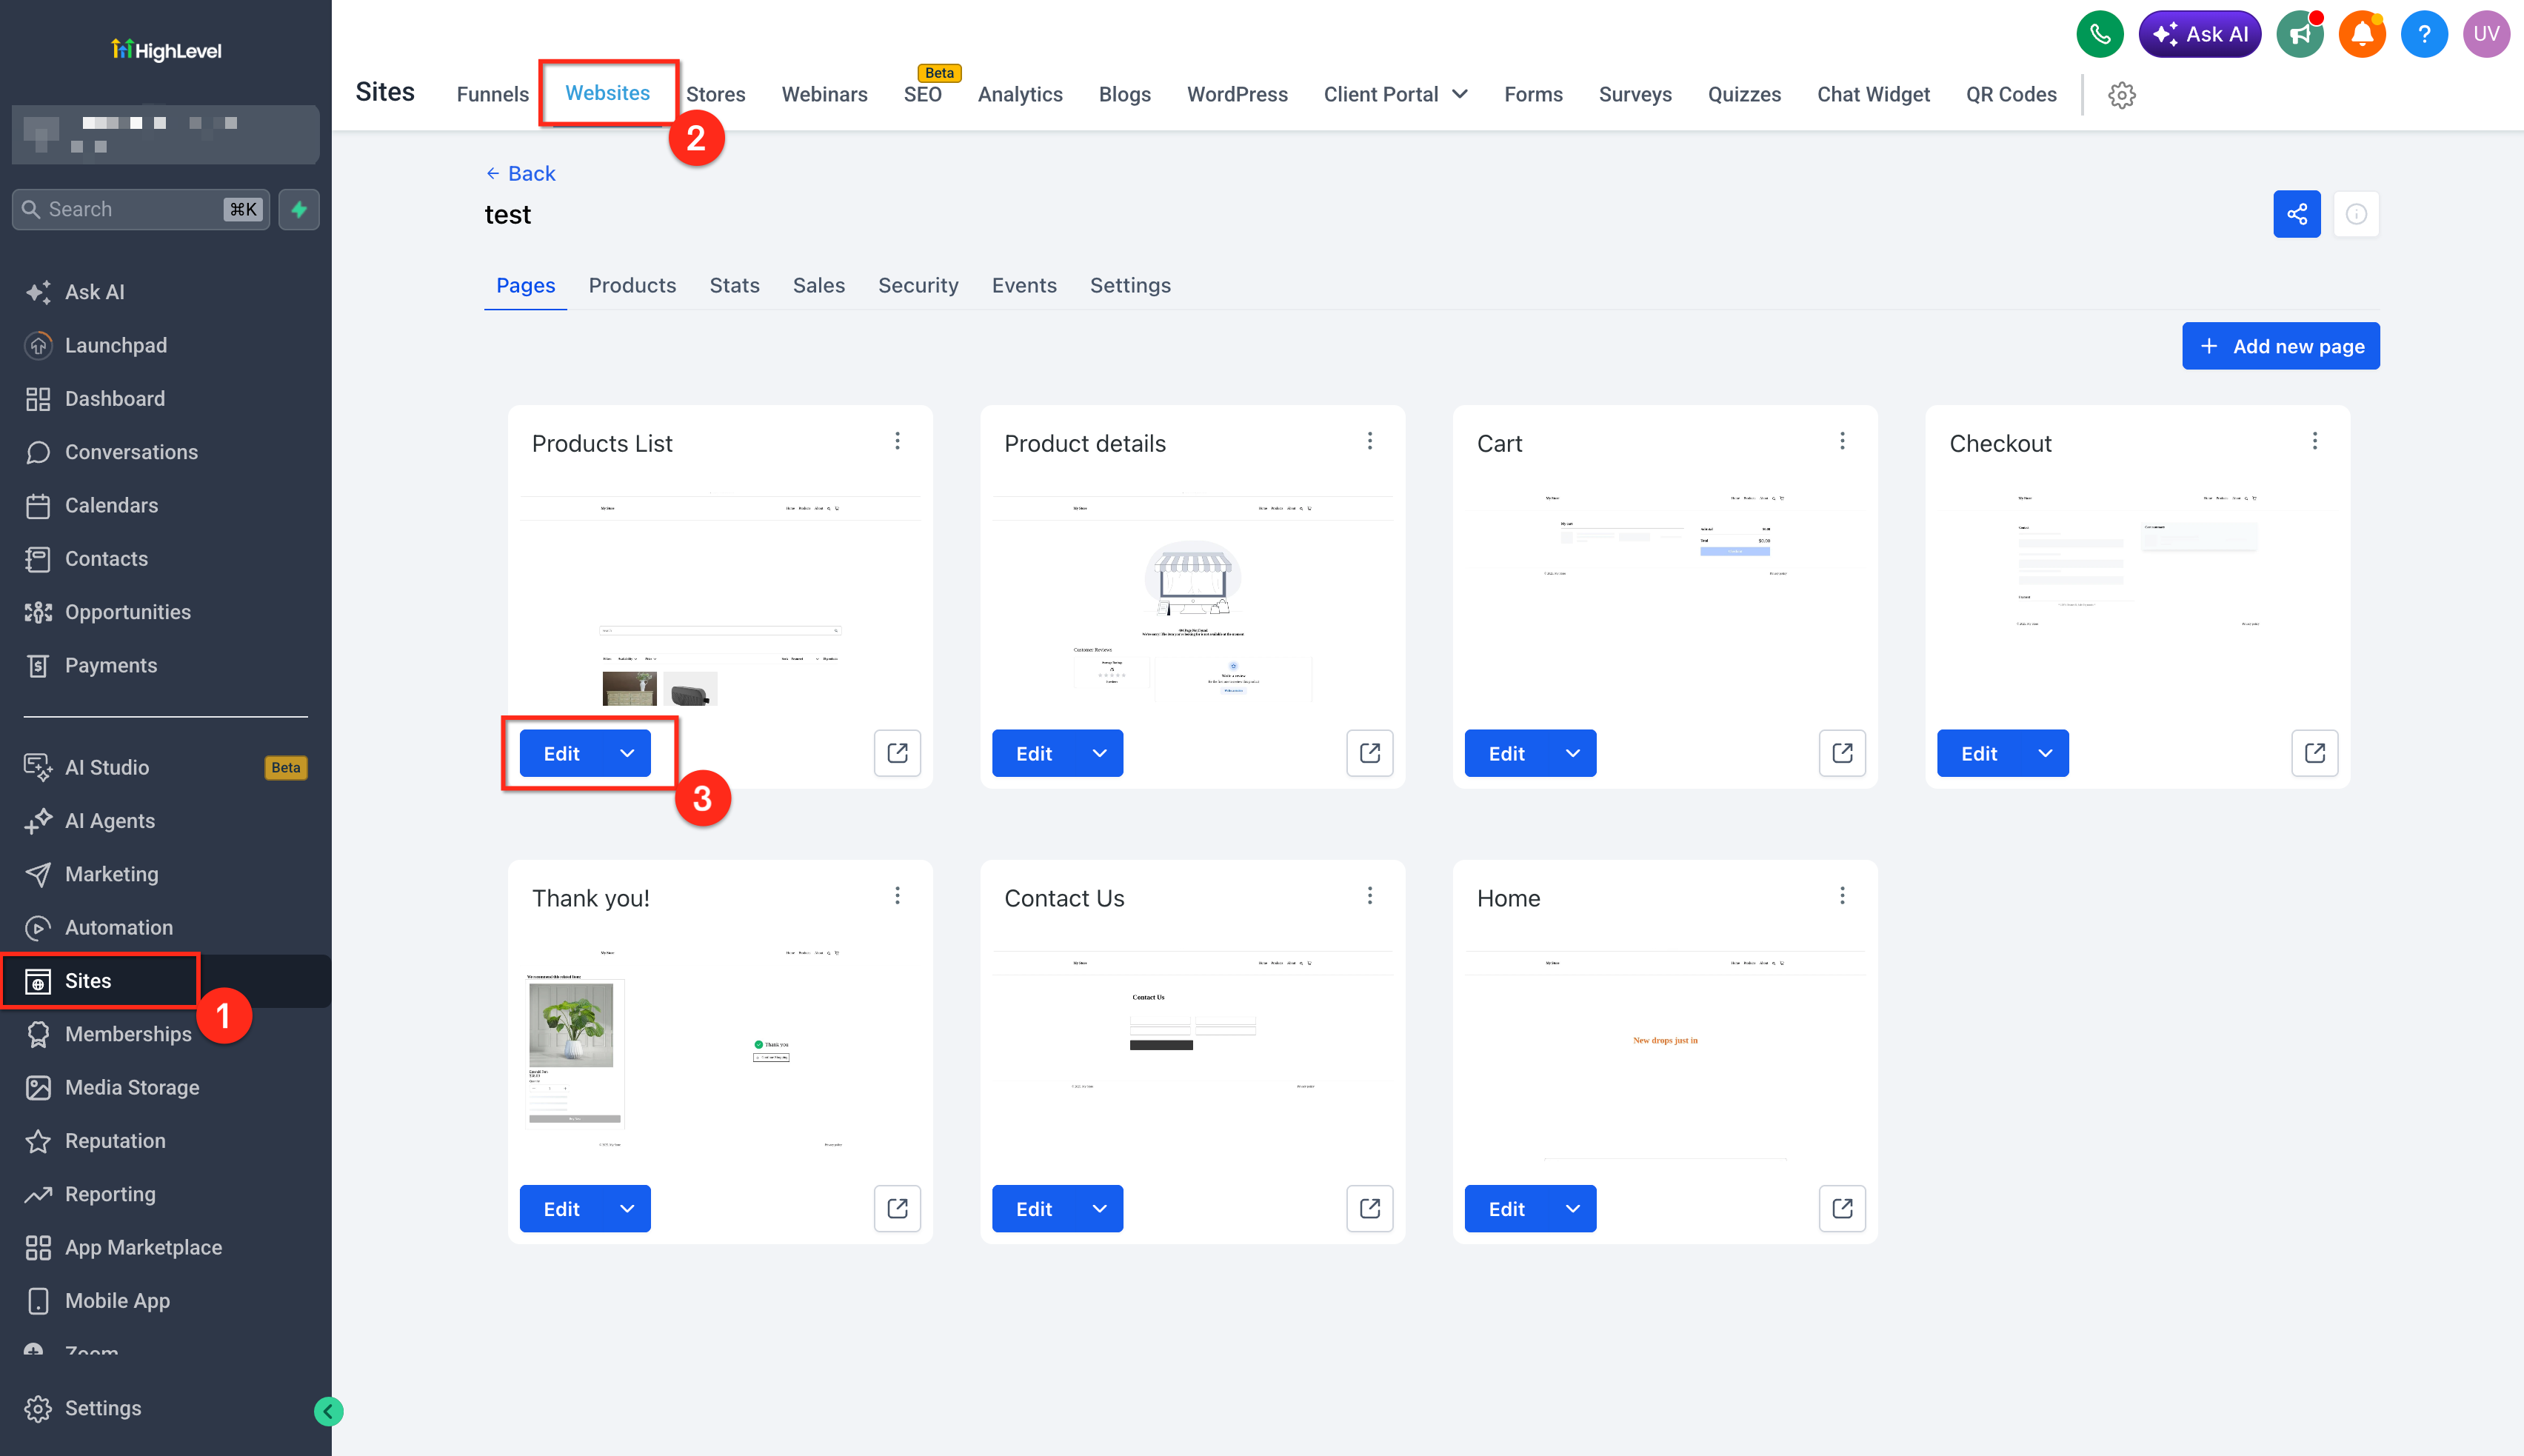2524x1456 pixels.
Task: Open the orange notifications bell
Action: (x=2362, y=34)
